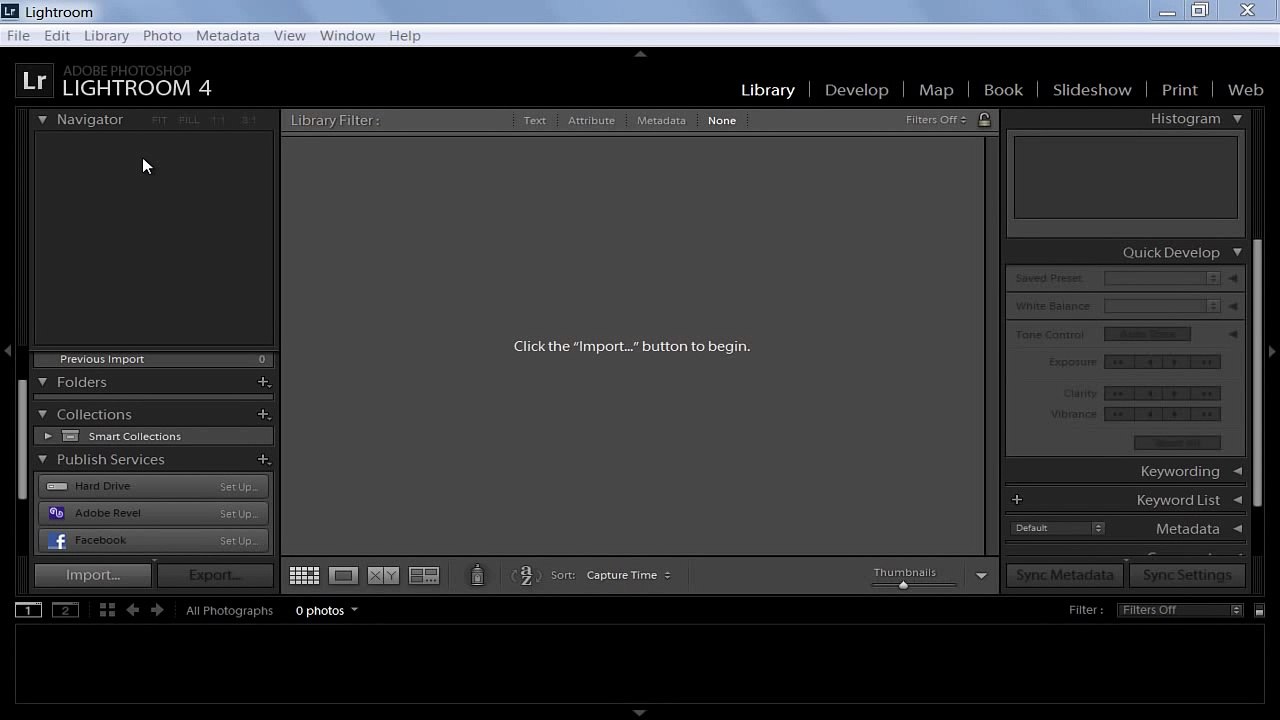Set Navigator zoom to FIT
The height and width of the screenshot is (720, 1280).
159,120
